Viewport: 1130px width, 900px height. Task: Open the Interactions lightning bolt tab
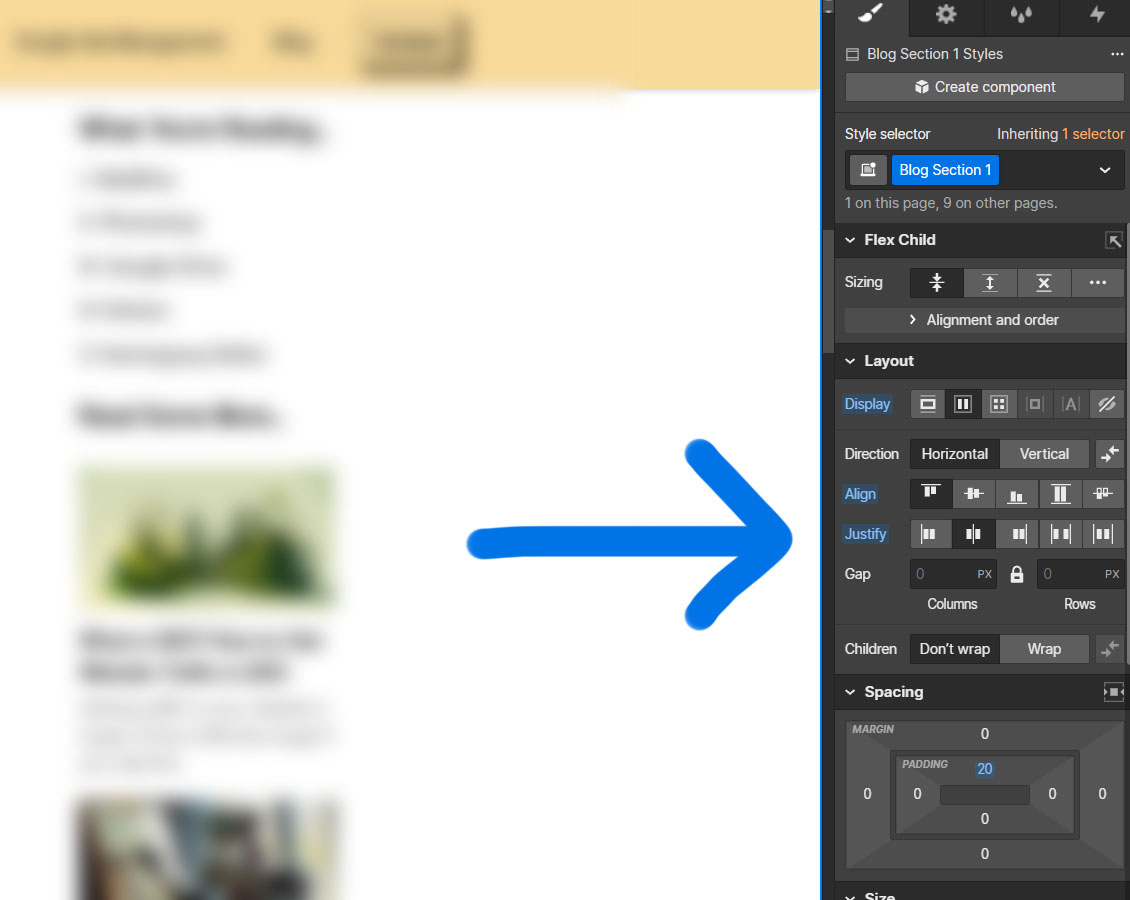1097,14
